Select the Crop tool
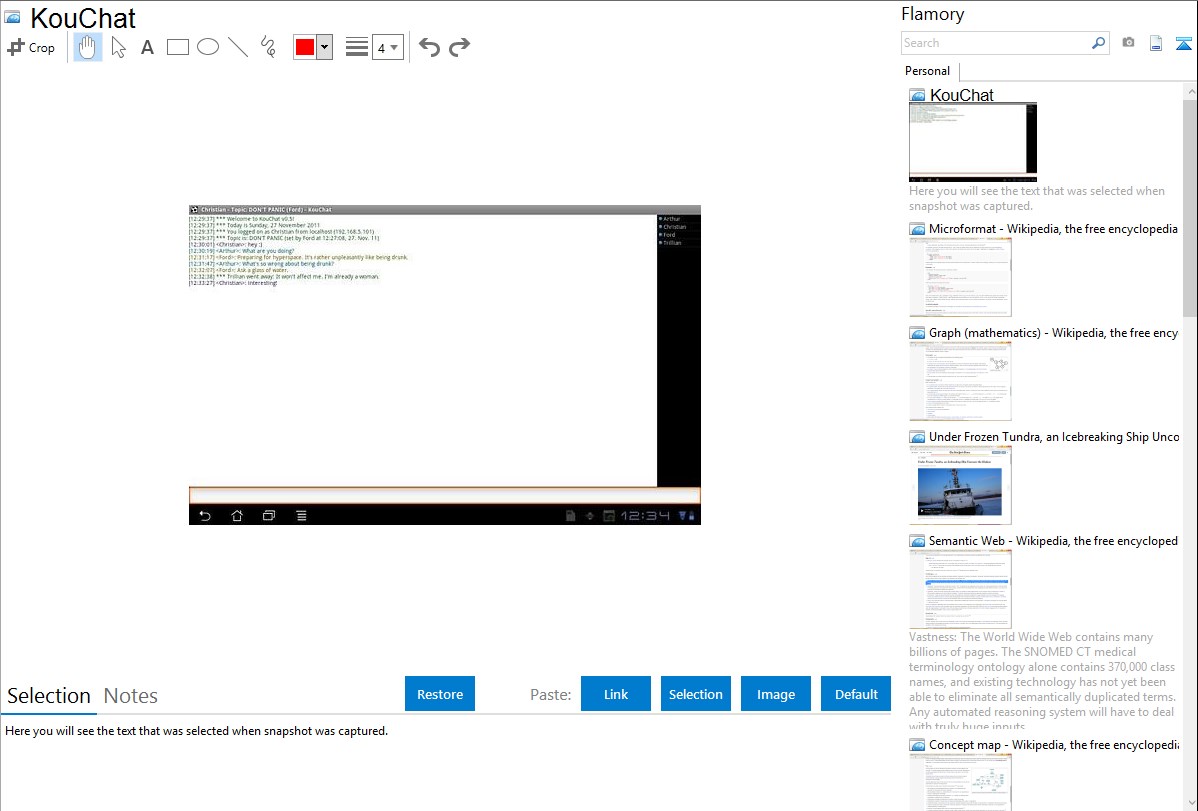 coord(31,47)
